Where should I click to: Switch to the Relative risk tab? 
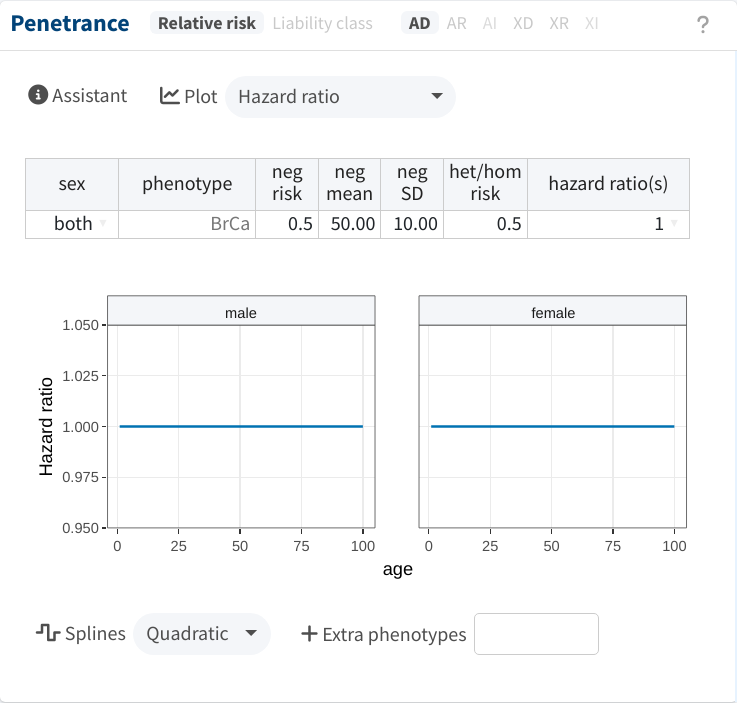207,23
